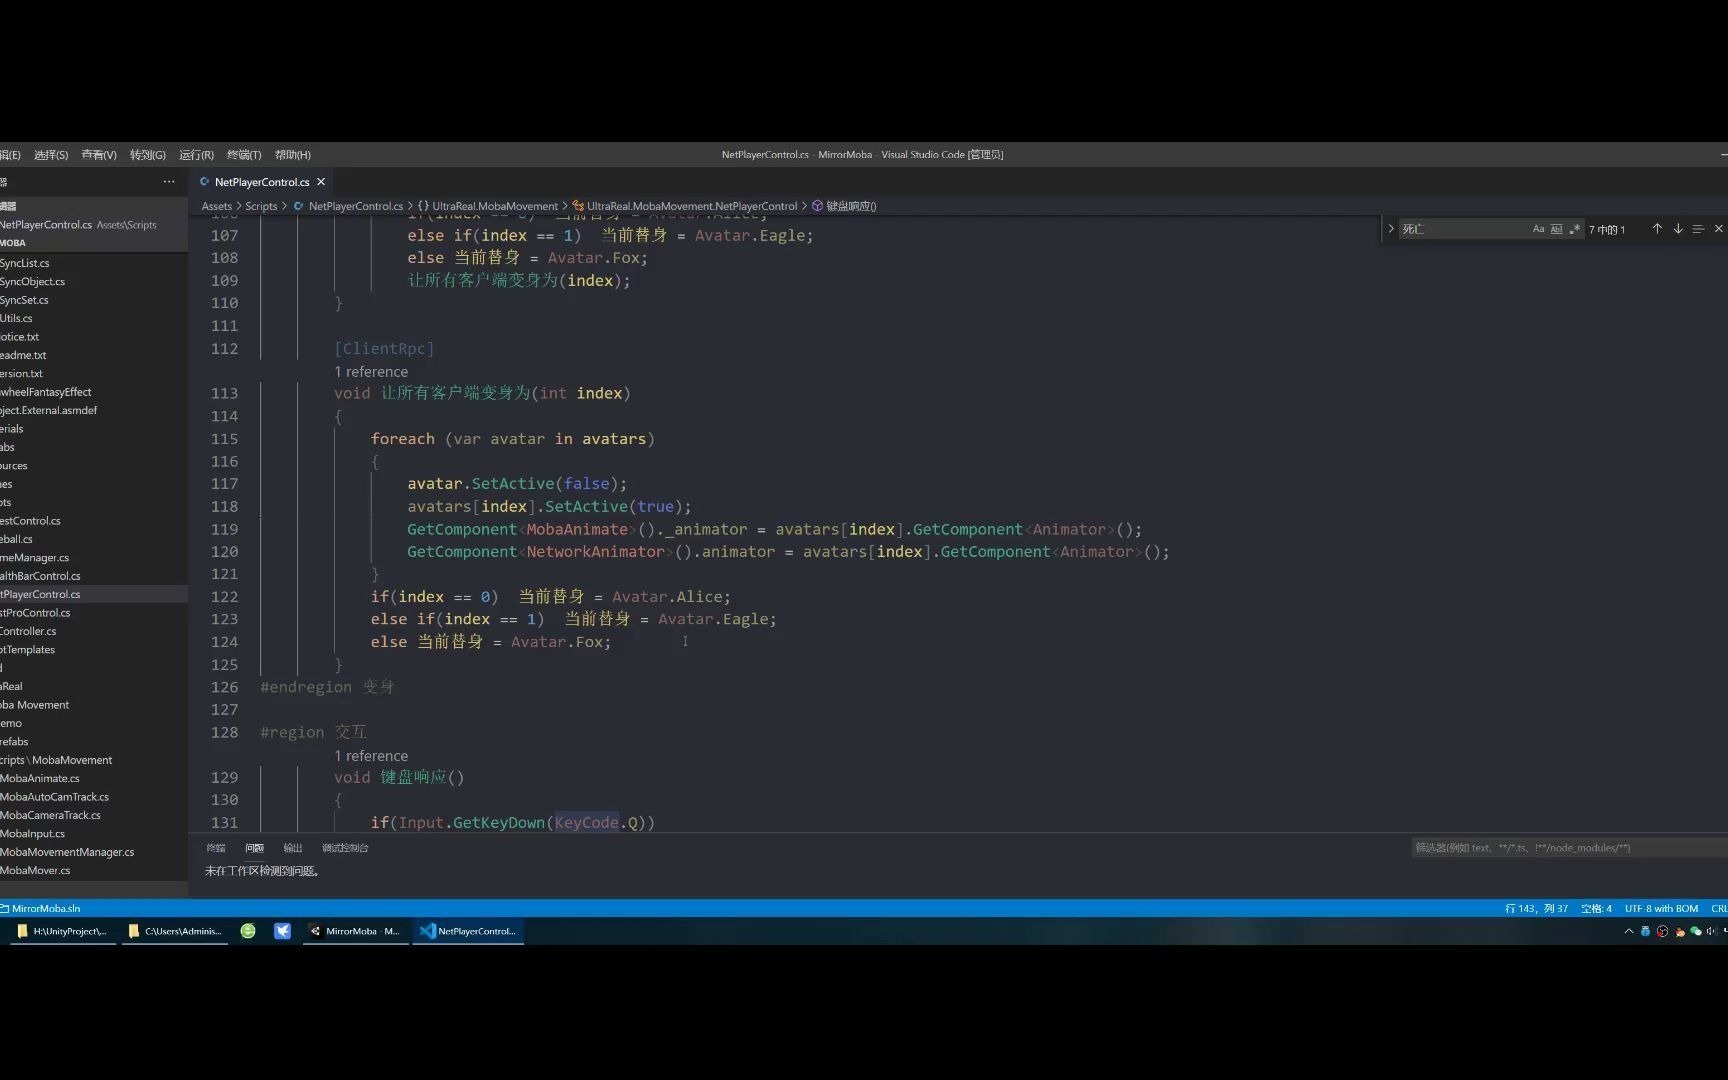Close the find widget

pos(1719,229)
